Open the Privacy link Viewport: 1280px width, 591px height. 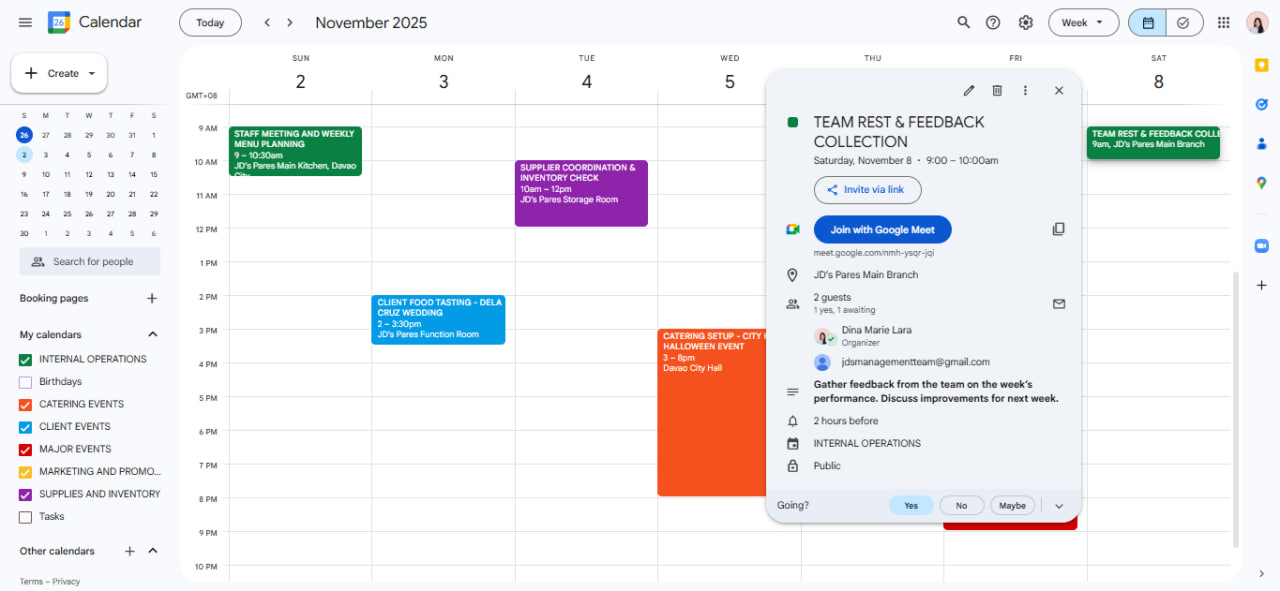click(66, 582)
